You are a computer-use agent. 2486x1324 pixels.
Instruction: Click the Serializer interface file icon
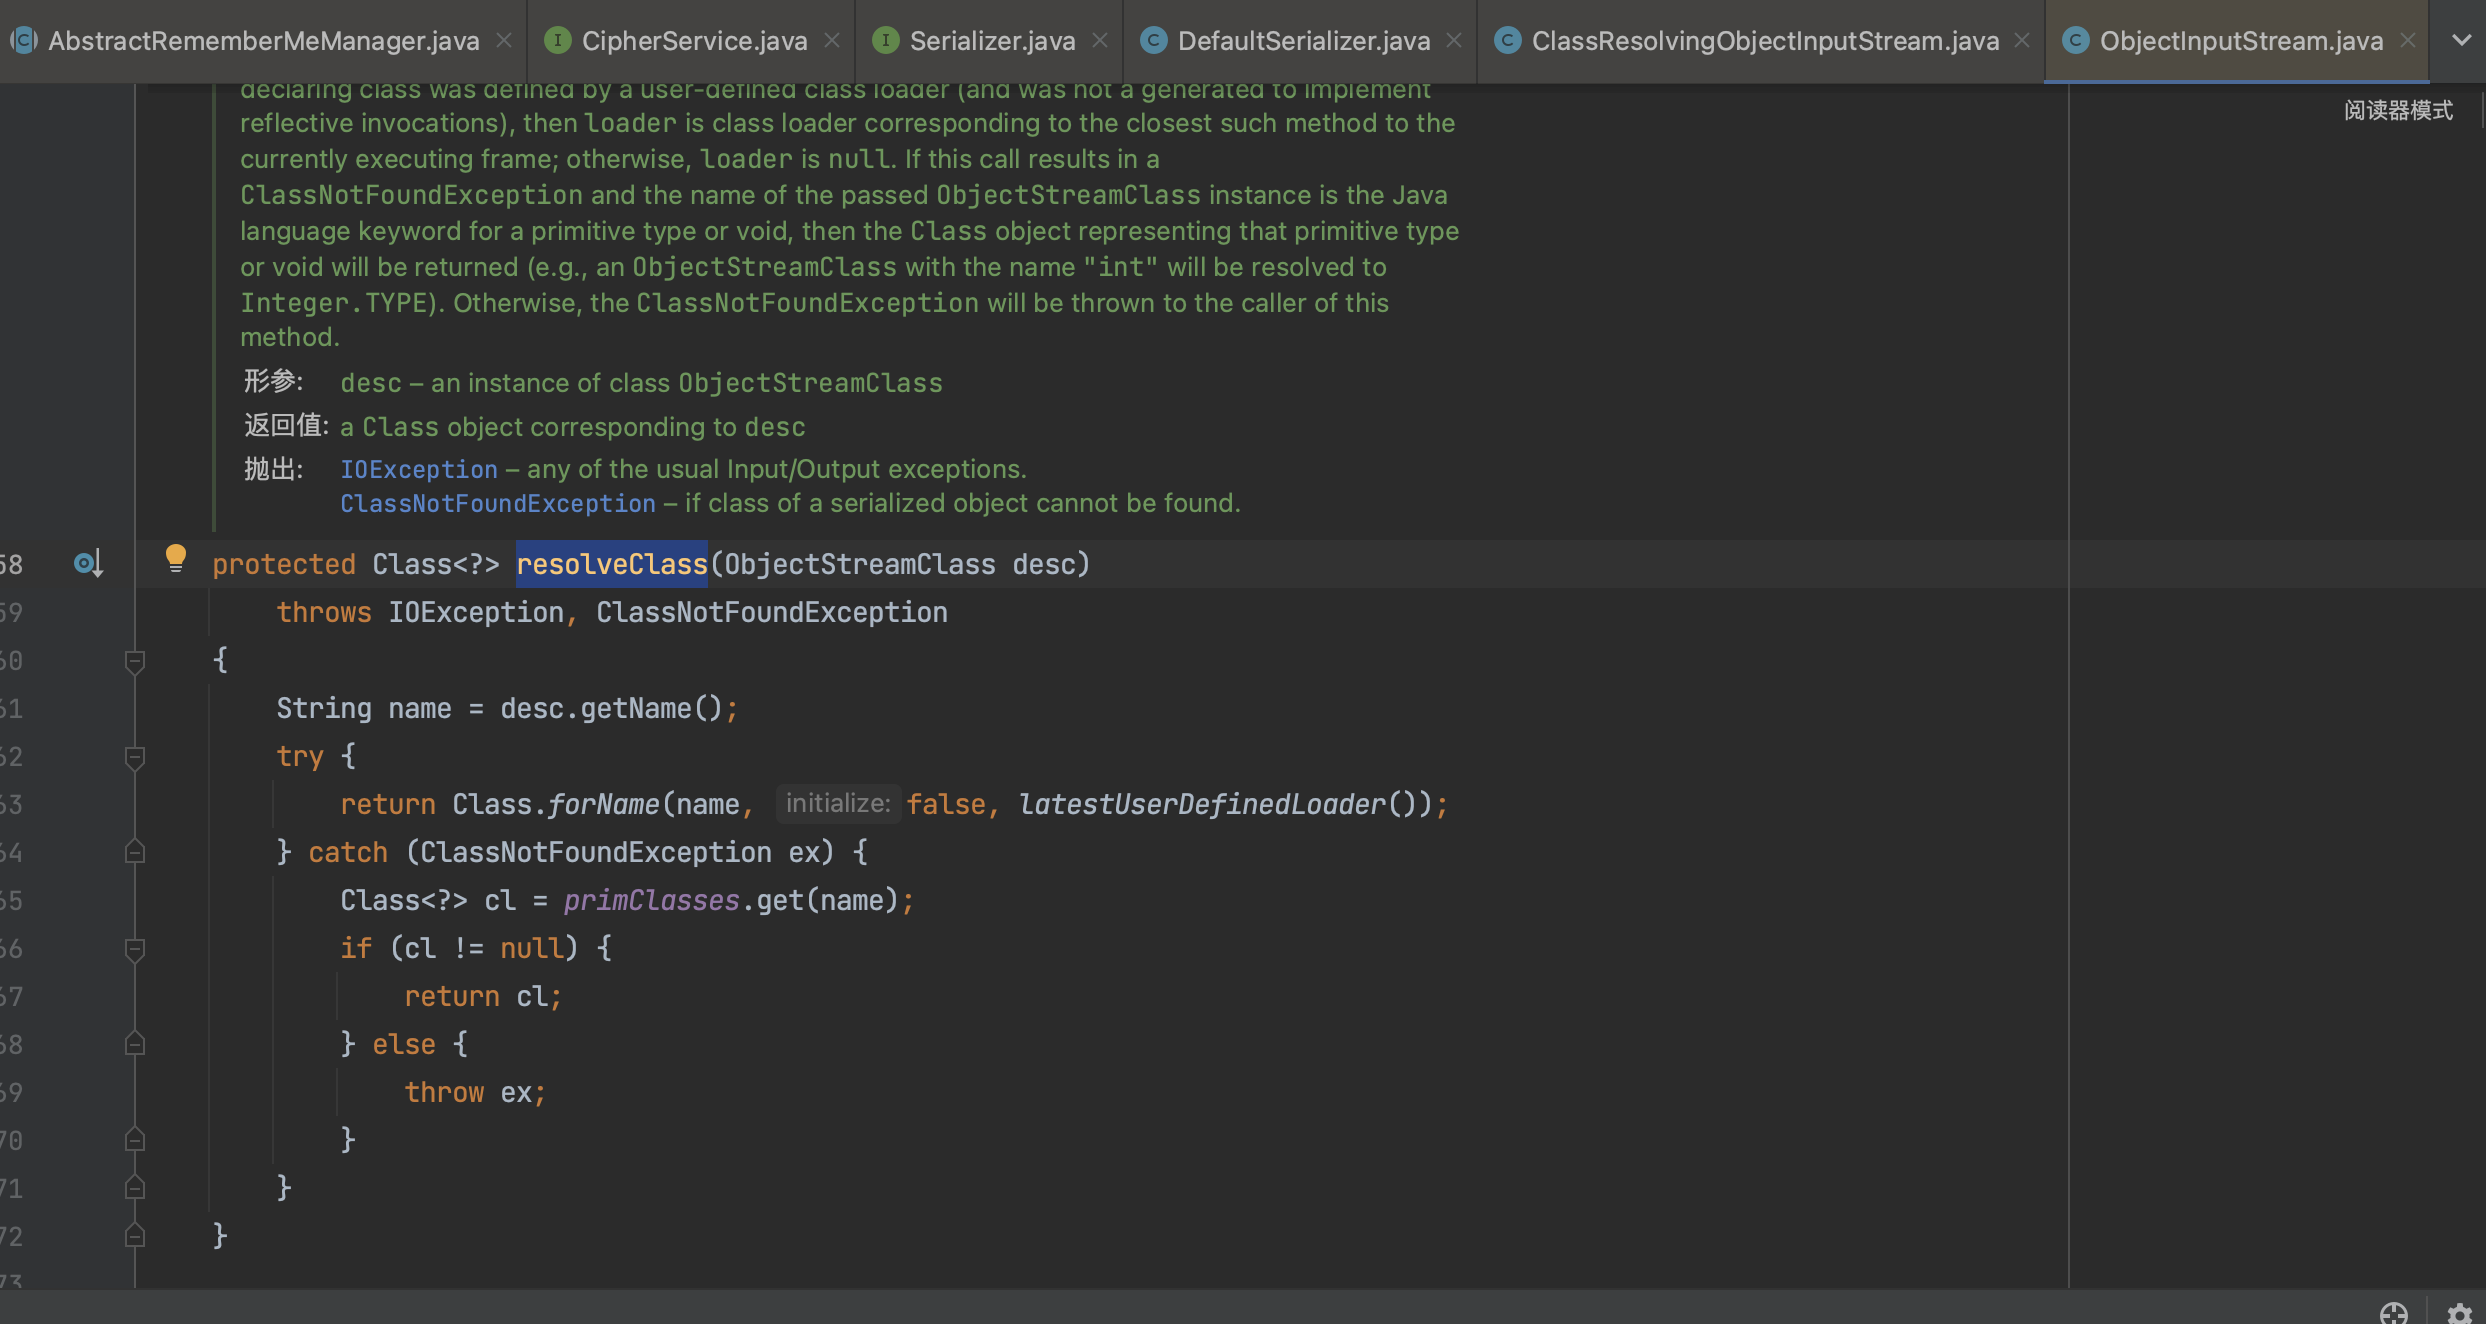(885, 40)
